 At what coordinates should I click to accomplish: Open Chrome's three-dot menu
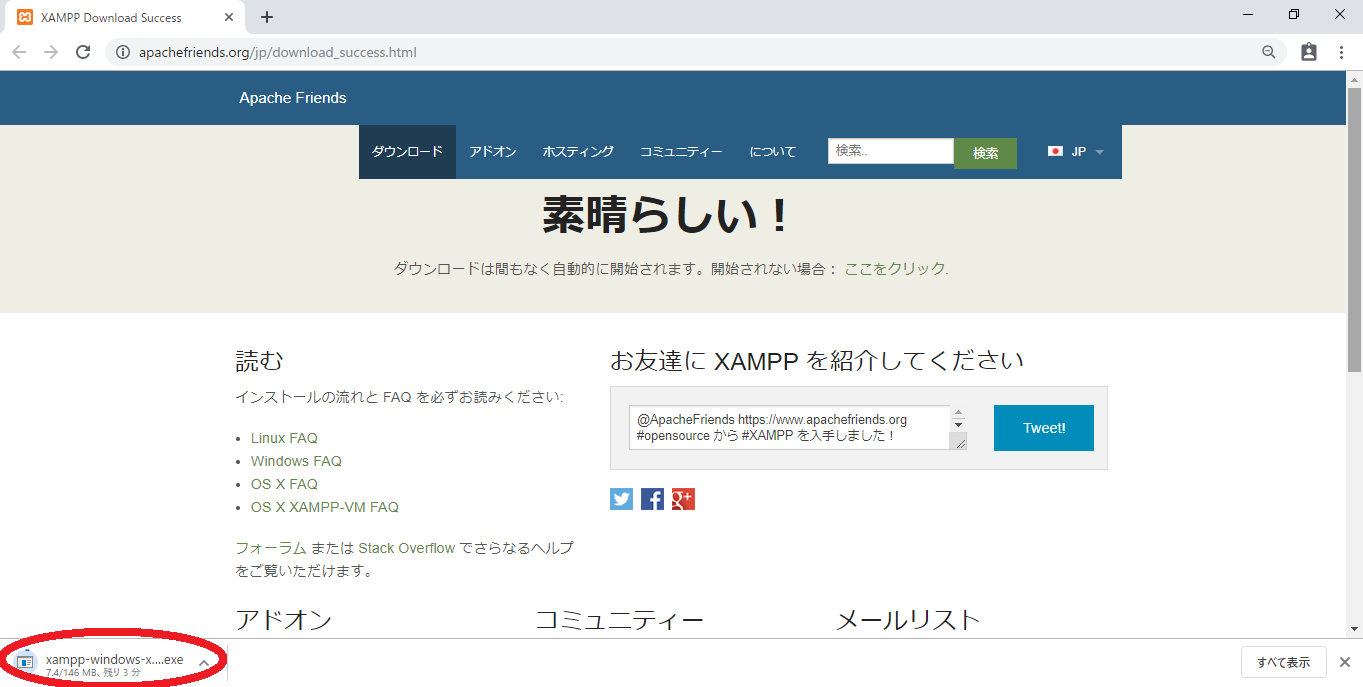click(x=1342, y=52)
